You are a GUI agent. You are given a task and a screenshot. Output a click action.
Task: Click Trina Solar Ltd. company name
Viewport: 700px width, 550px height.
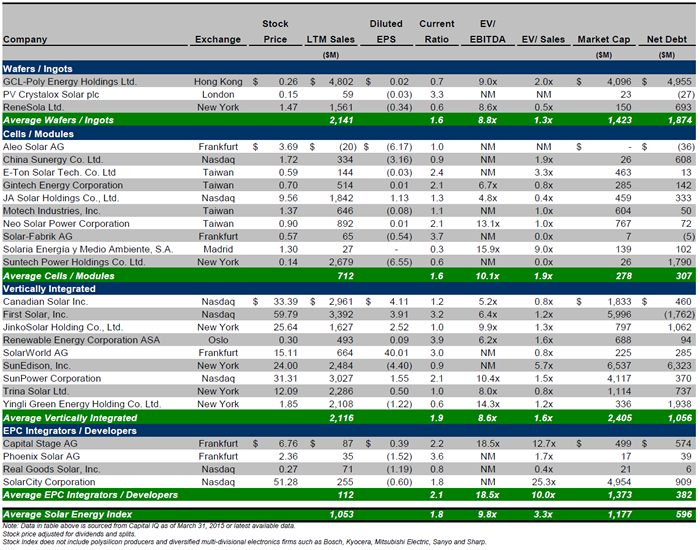(36, 391)
